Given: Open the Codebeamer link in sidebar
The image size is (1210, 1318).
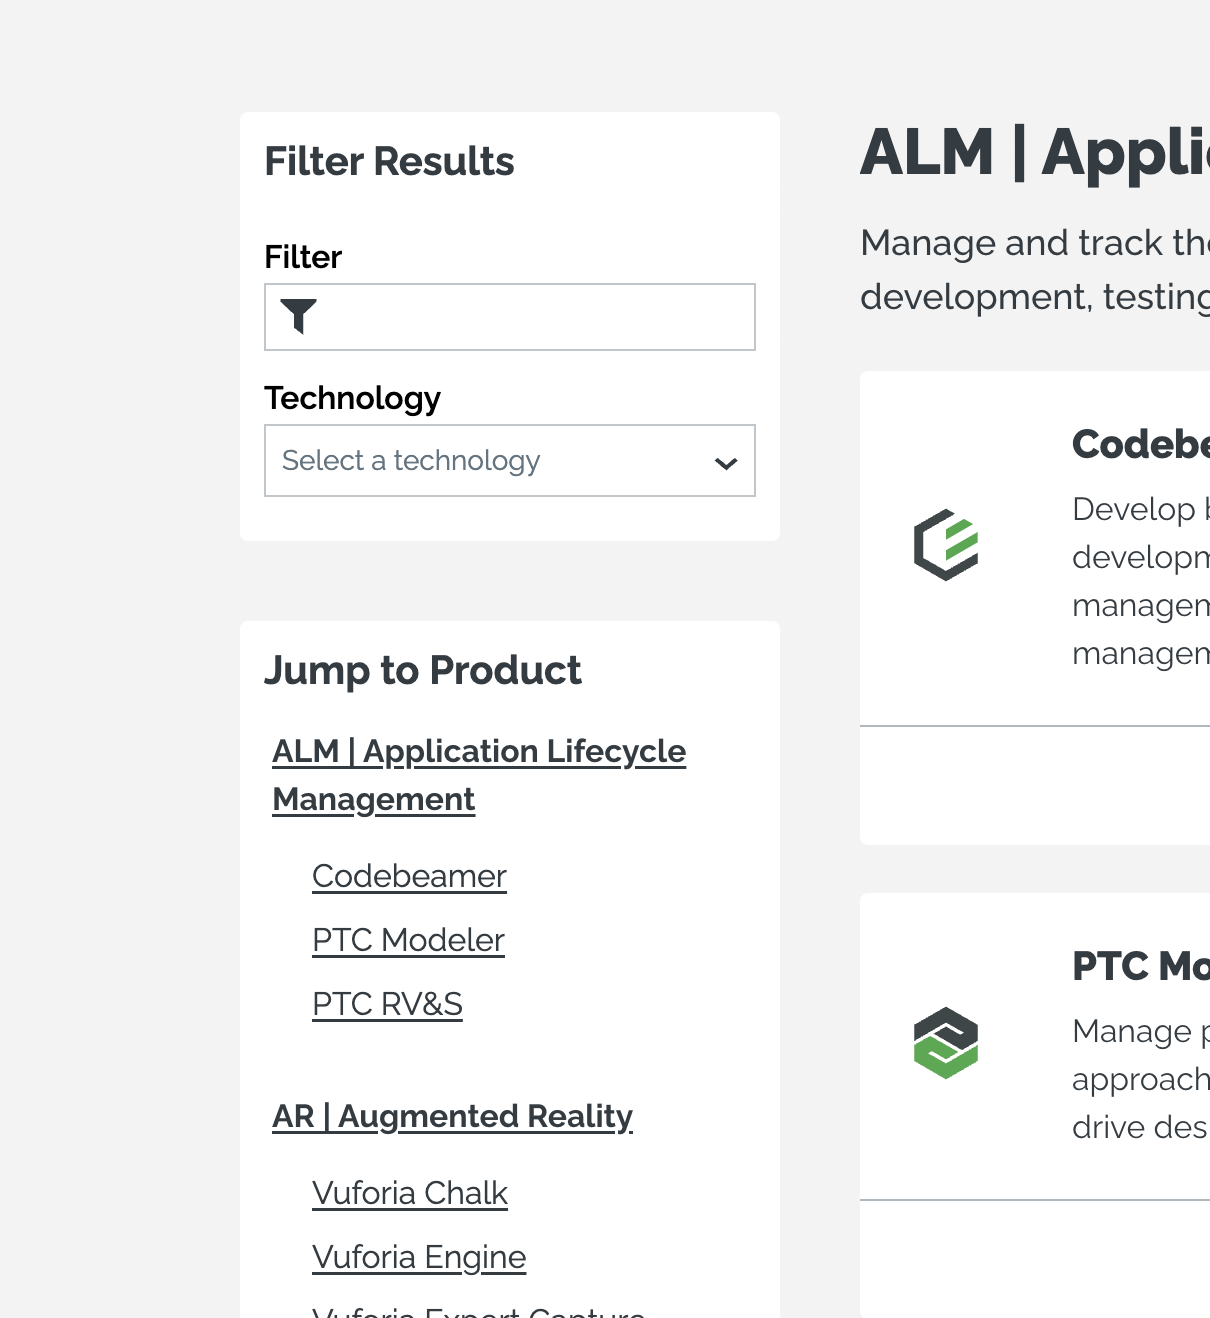Looking at the screenshot, I should (x=409, y=876).
